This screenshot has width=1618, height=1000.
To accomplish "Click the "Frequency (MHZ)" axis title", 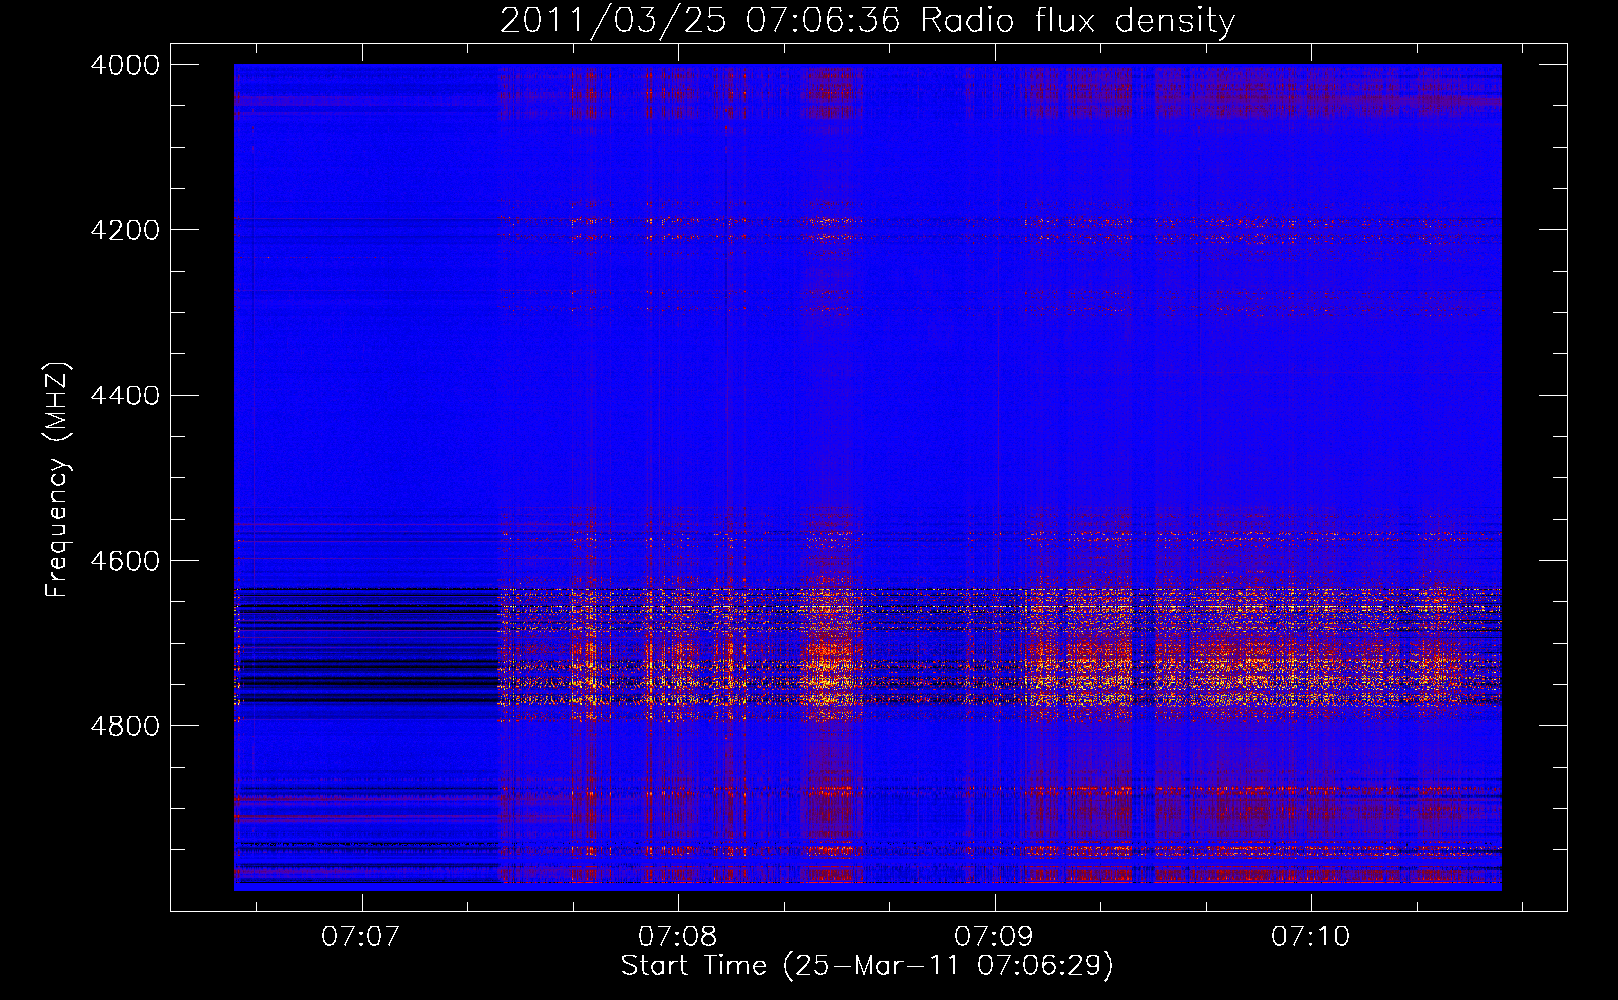I will point(58,480).
